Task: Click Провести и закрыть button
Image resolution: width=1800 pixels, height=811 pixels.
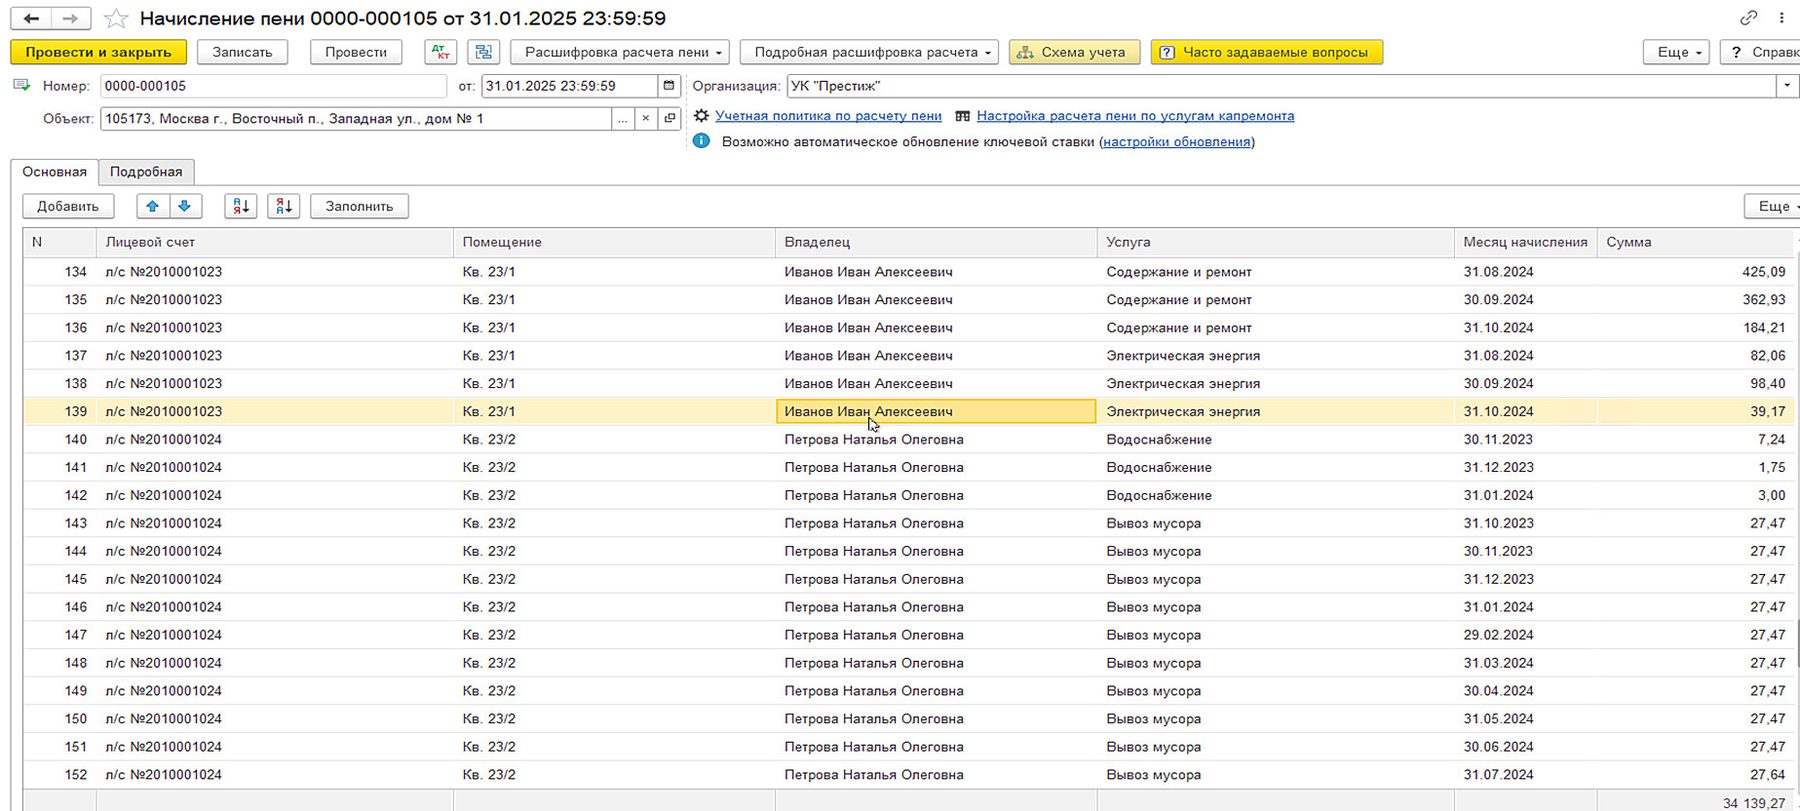Action: tap(98, 52)
